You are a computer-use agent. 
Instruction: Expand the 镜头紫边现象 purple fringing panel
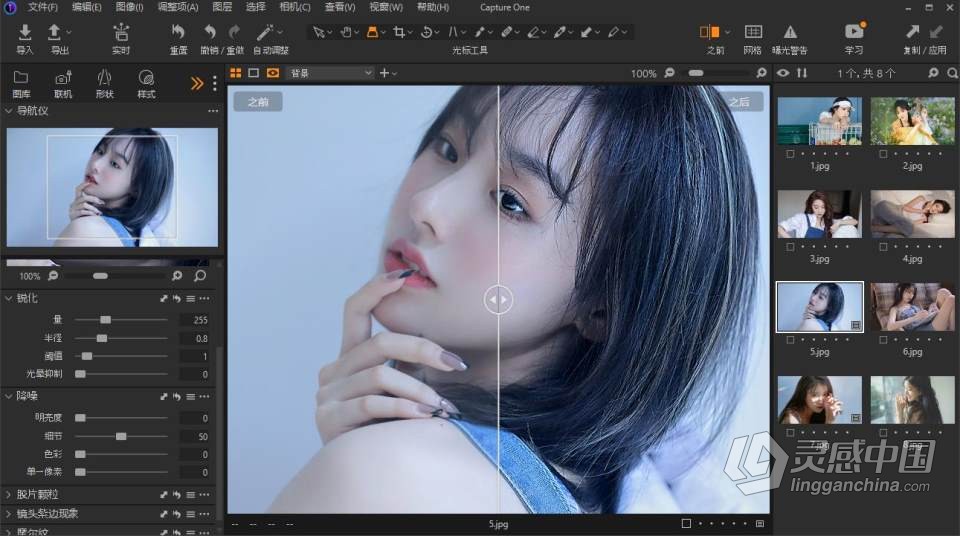point(9,513)
